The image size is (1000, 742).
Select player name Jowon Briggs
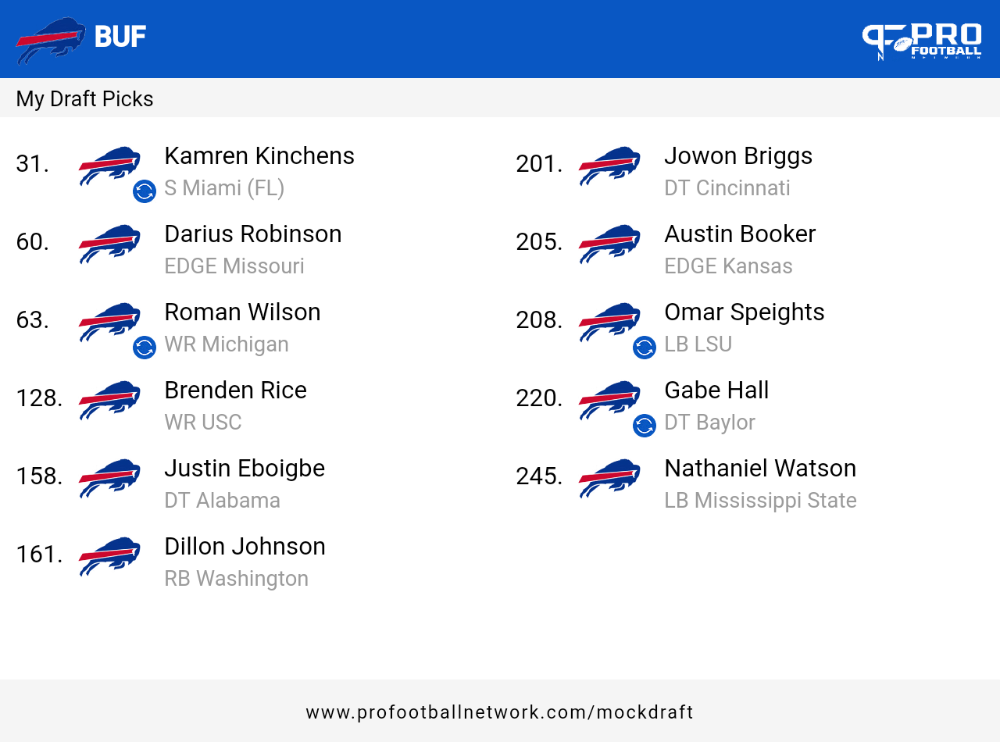(739, 156)
